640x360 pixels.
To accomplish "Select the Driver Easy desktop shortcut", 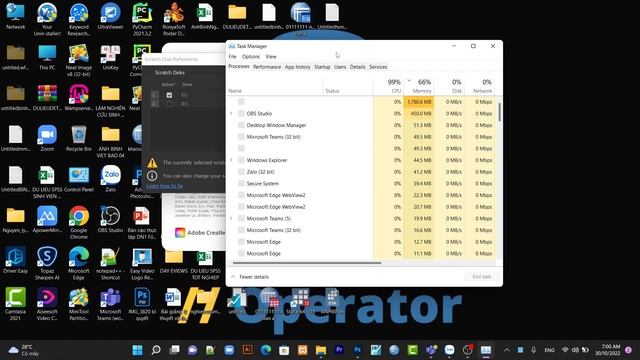I will click(x=16, y=260).
